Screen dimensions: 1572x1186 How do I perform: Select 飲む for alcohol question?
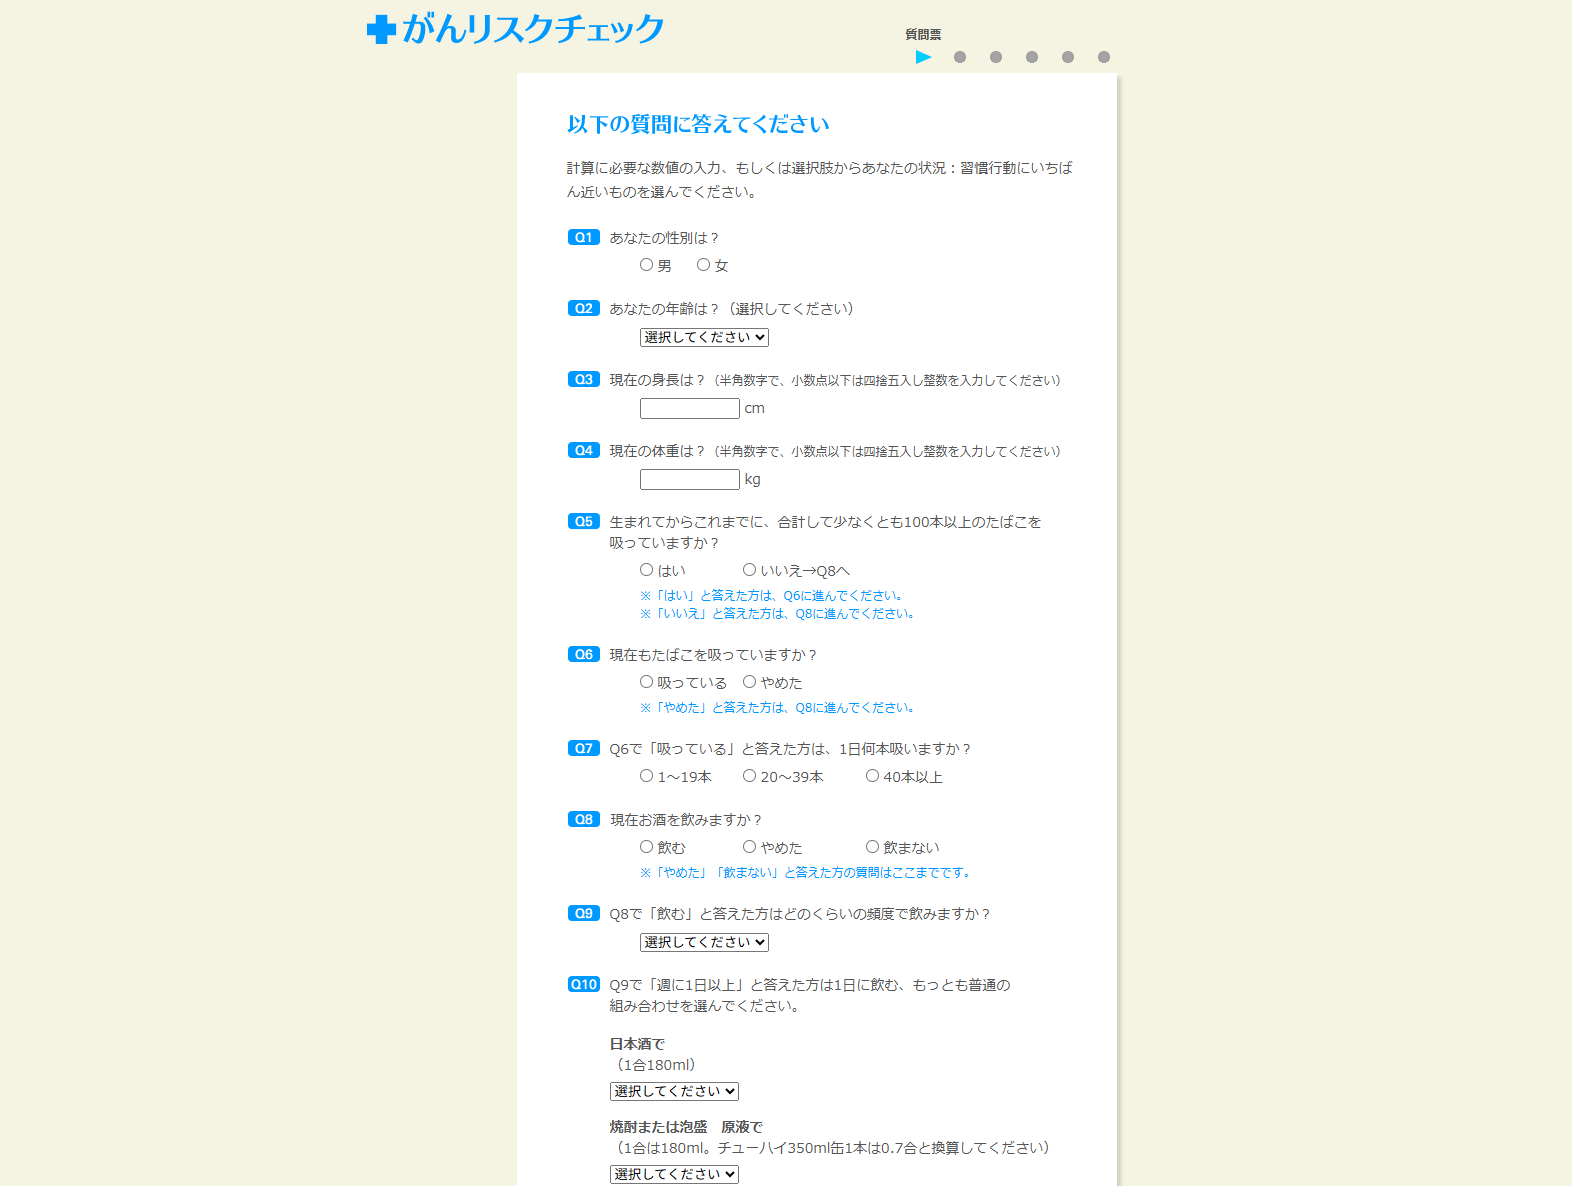647,847
